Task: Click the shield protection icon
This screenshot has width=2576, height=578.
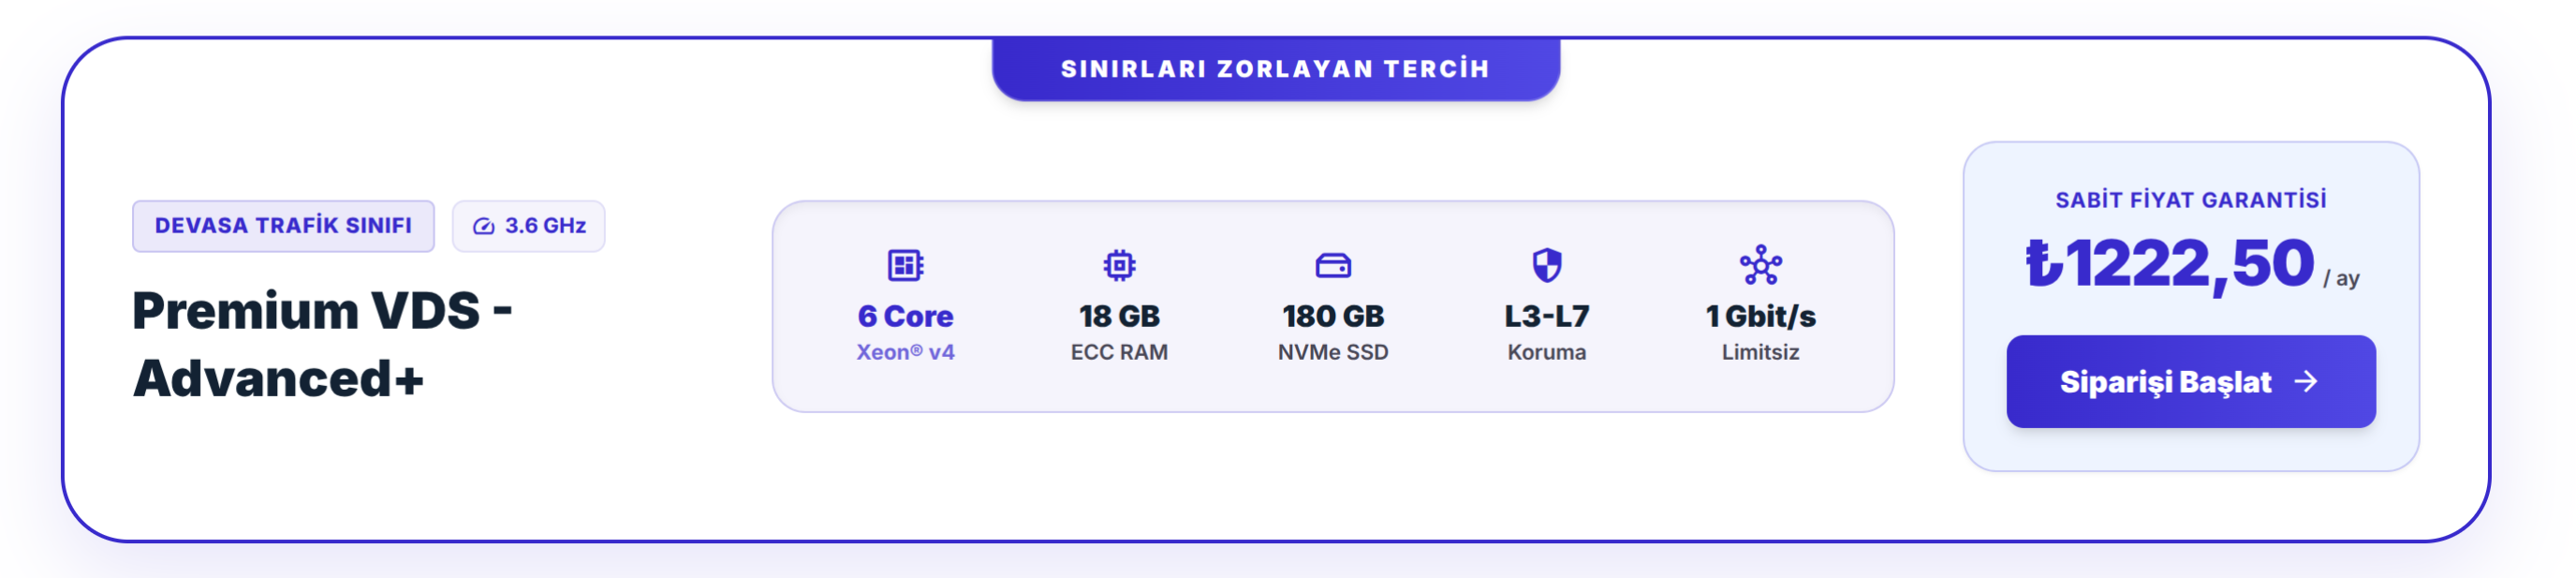Action: tap(1547, 265)
